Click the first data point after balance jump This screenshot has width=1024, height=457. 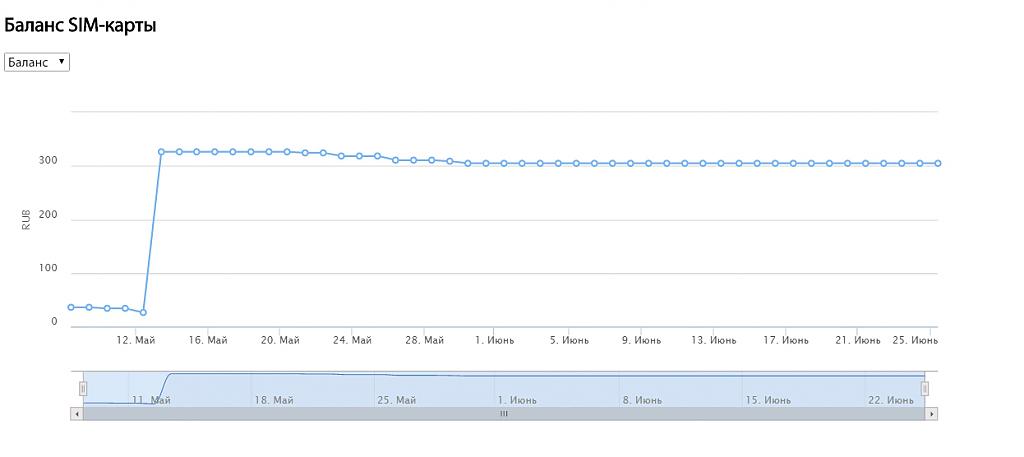click(x=161, y=152)
